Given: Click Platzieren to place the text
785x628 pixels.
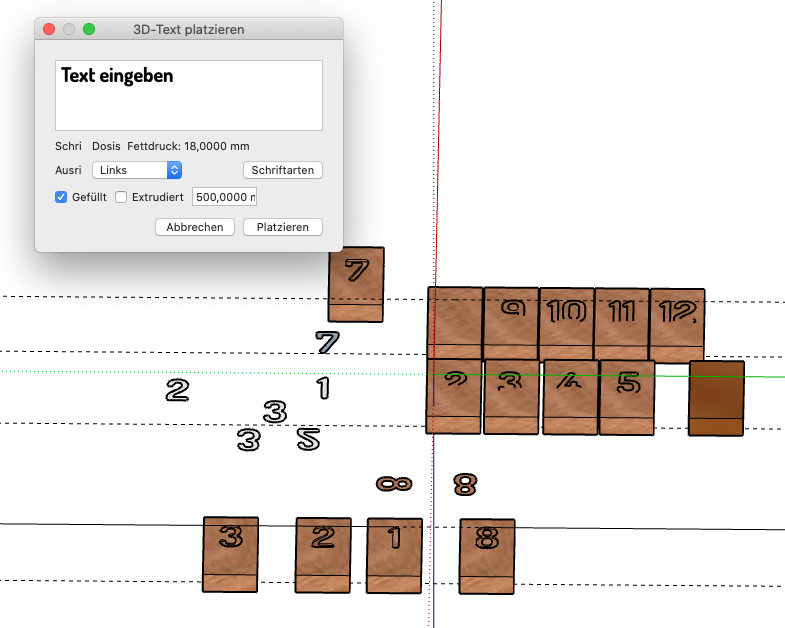Looking at the screenshot, I should (282, 227).
